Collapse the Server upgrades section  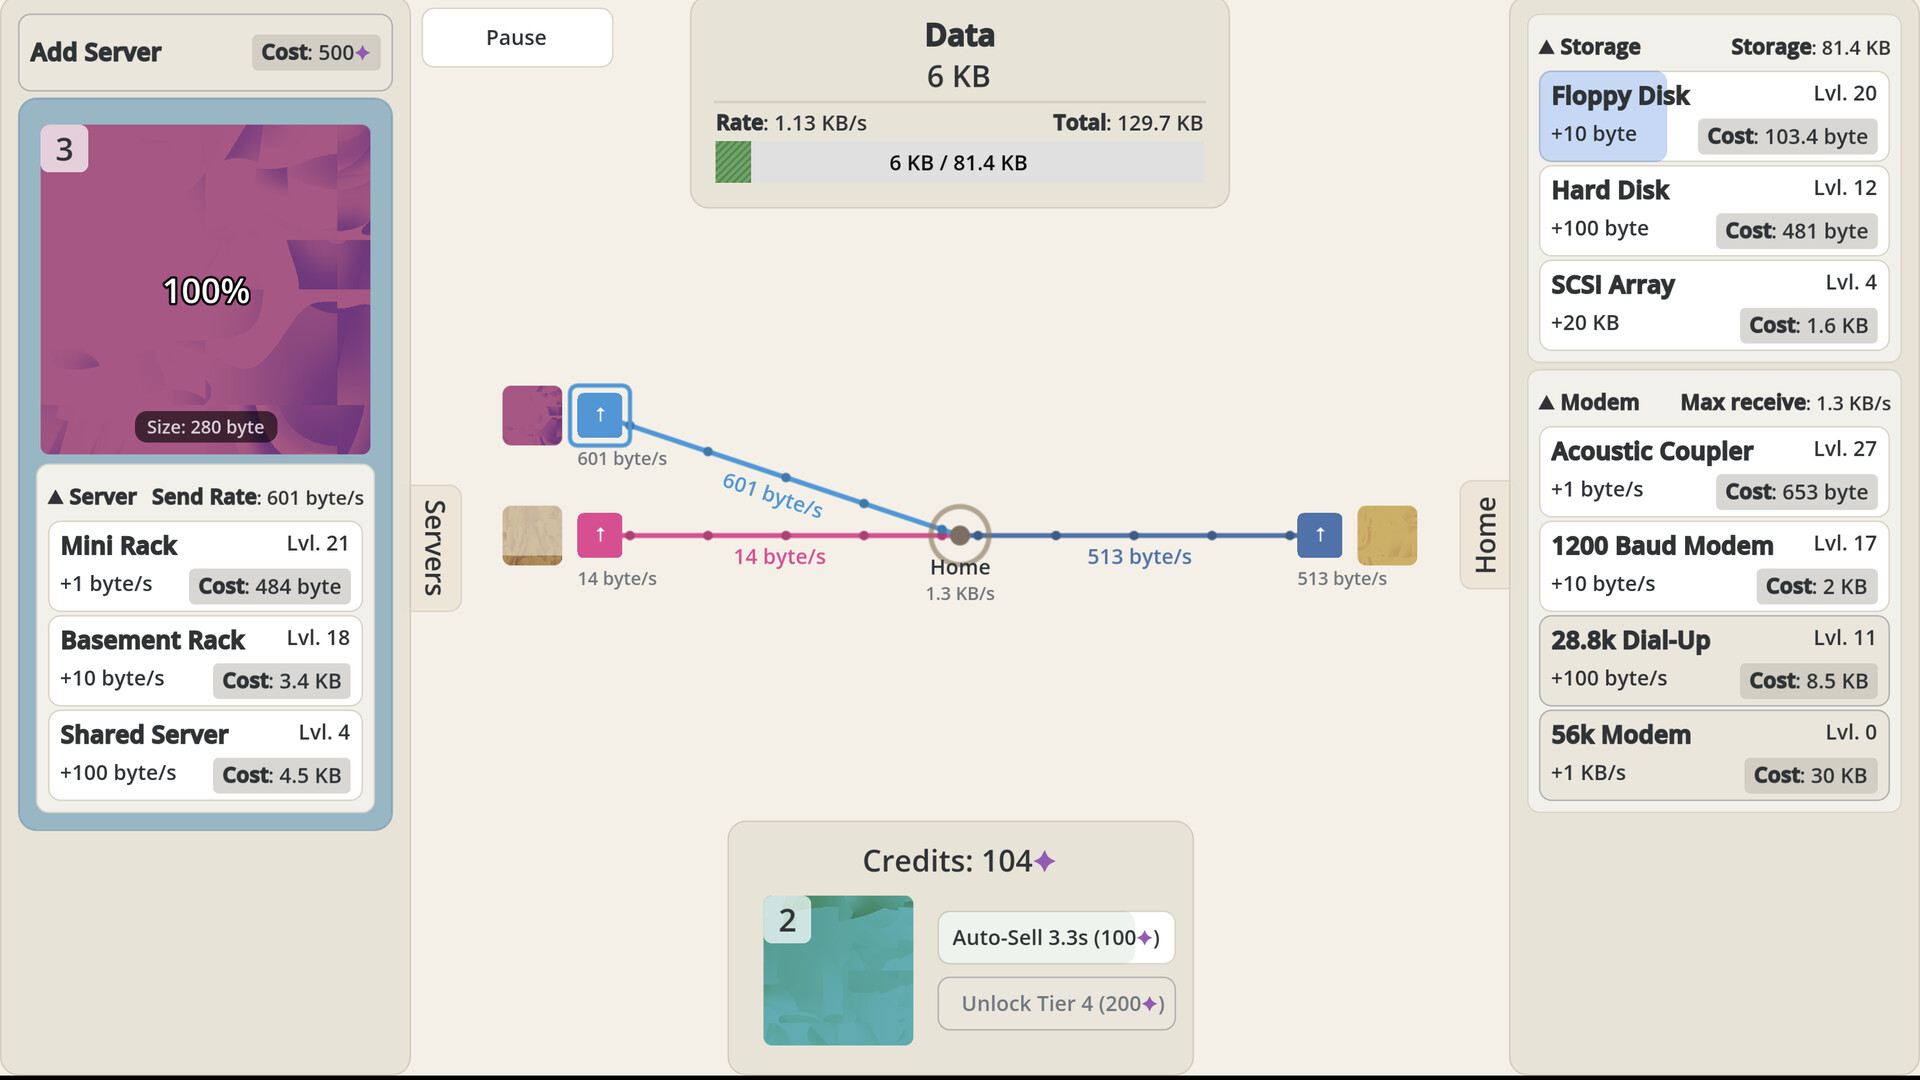[92, 497]
